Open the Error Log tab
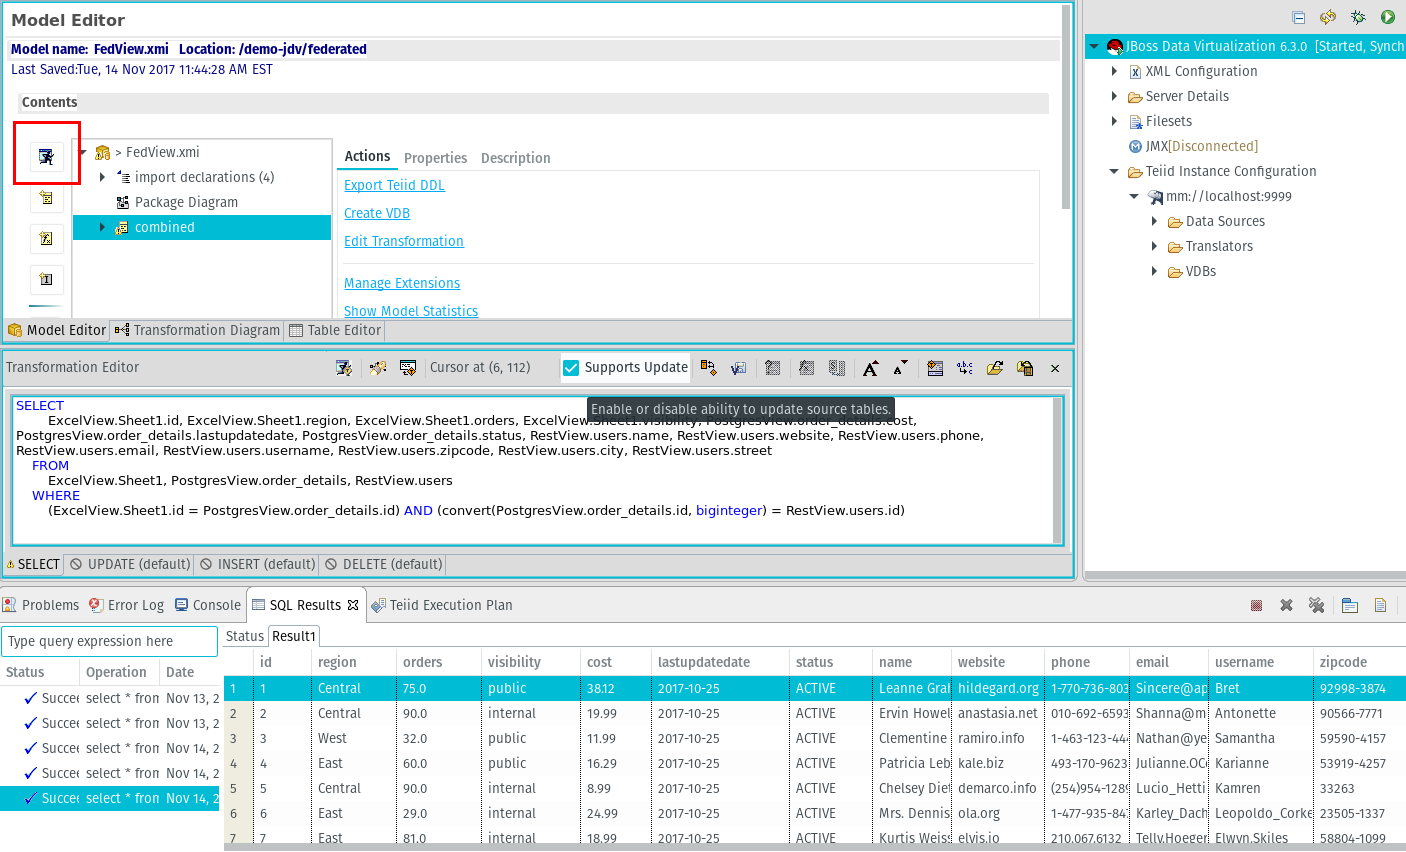The image size is (1406, 852). 126,605
